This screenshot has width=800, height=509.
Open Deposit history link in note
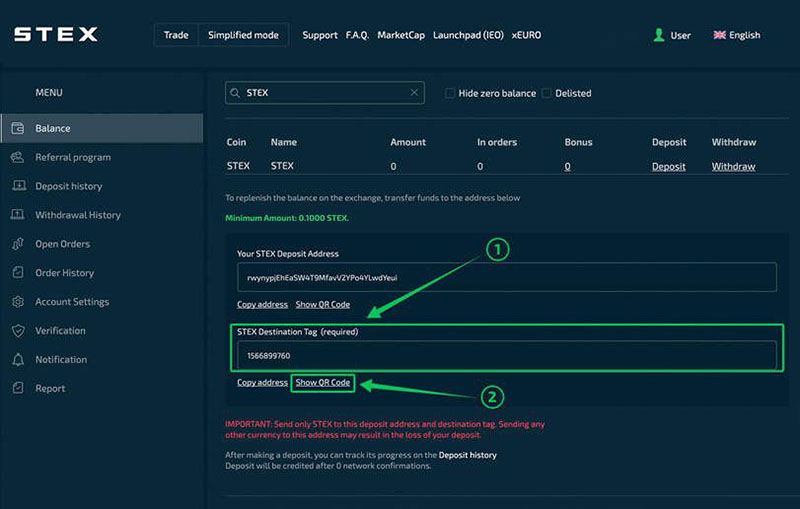click(467, 455)
